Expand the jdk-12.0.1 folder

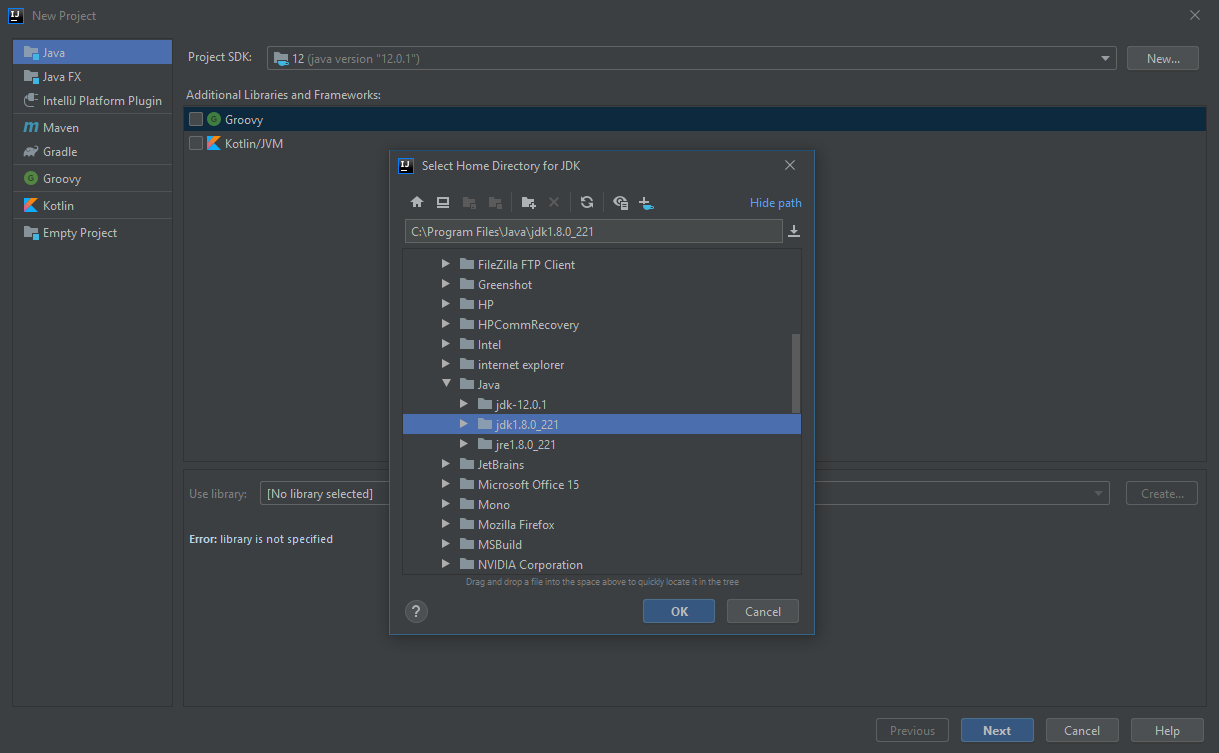[464, 404]
